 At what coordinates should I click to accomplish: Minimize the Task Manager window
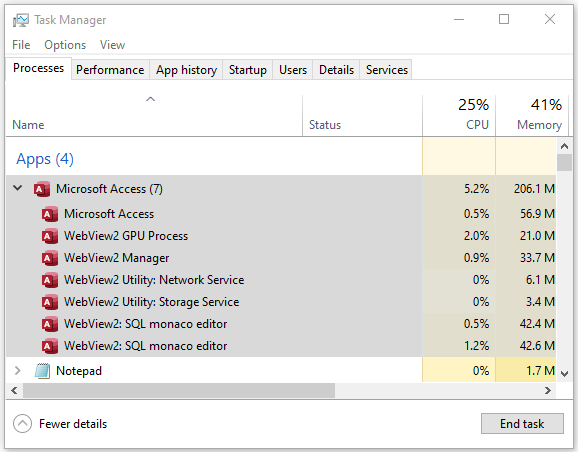(459, 19)
